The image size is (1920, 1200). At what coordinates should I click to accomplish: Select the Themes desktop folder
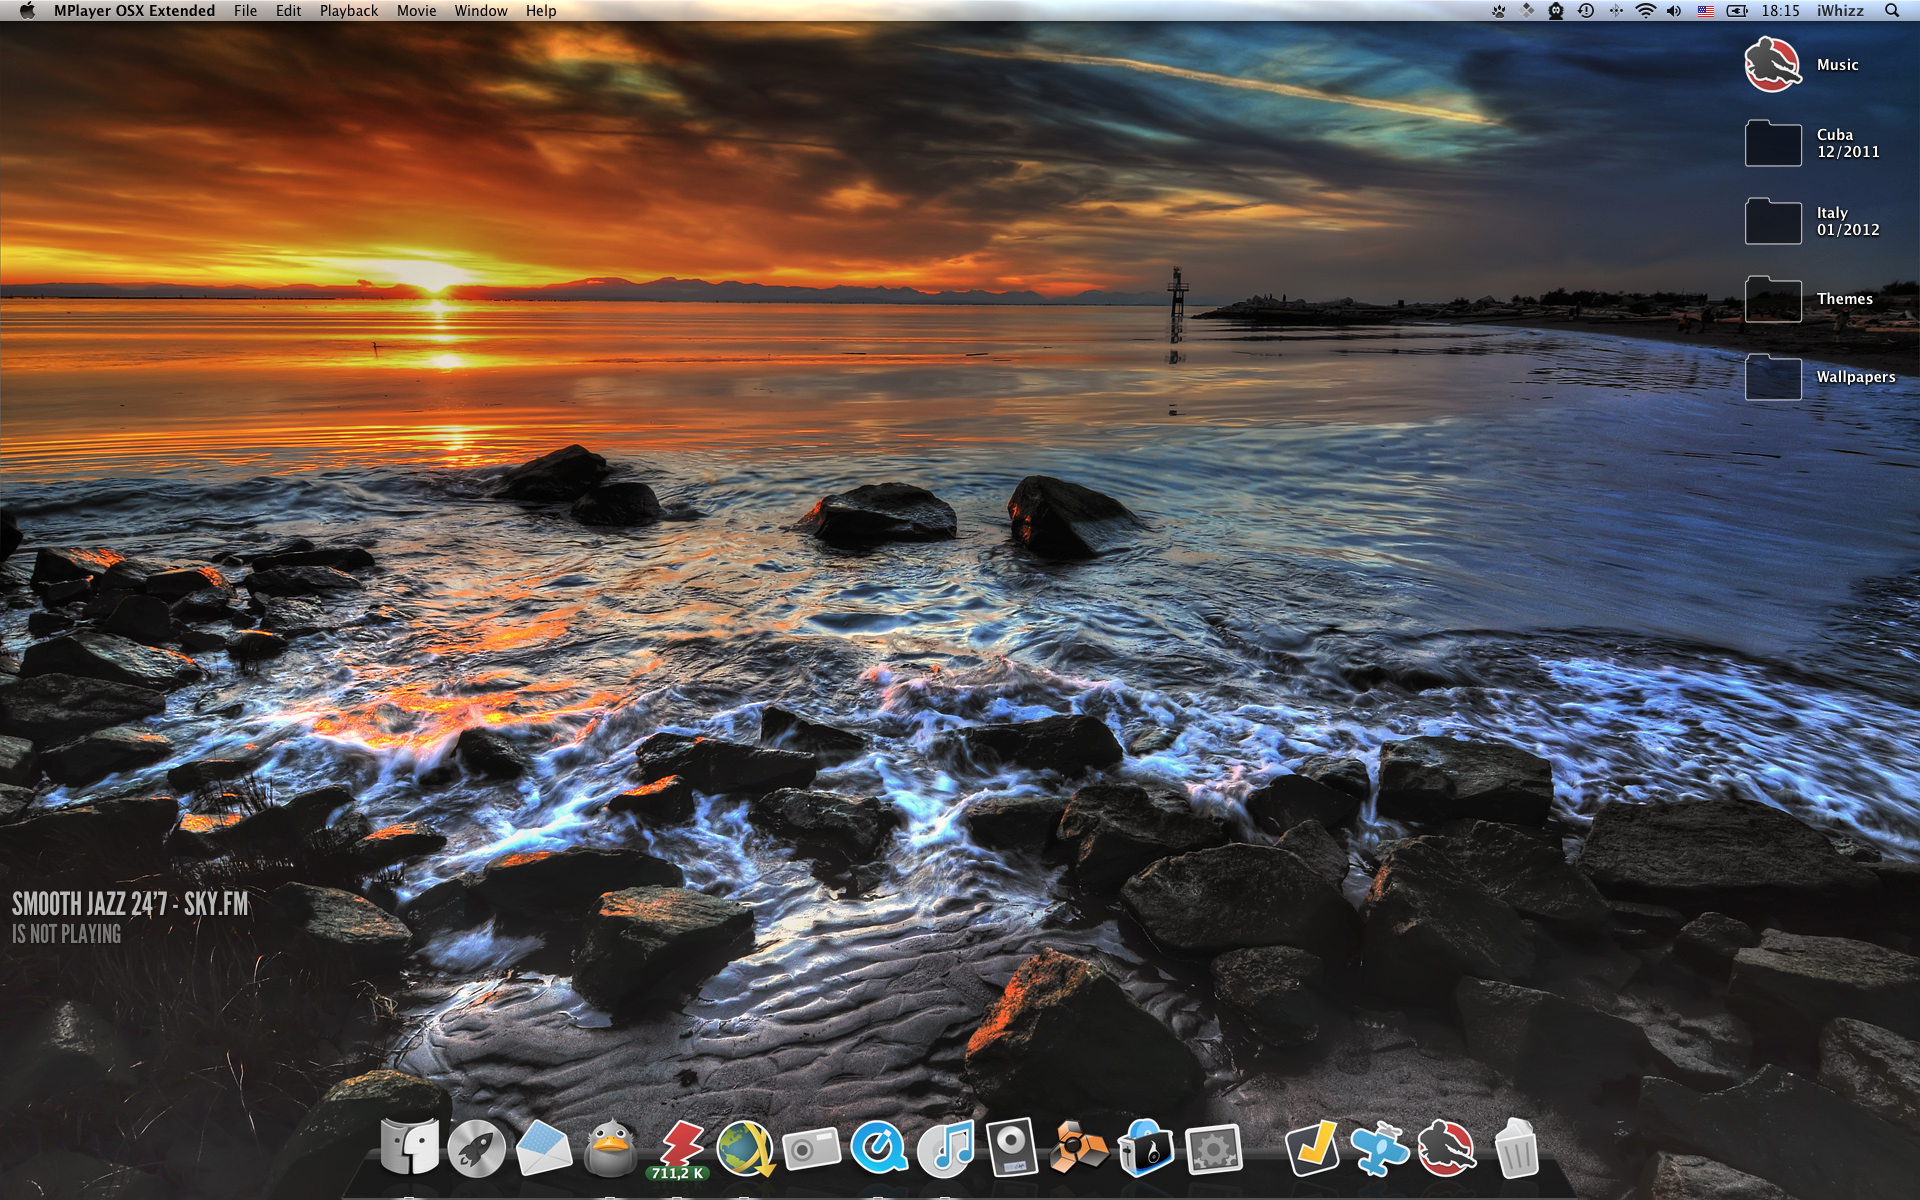pyautogui.click(x=1773, y=299)
